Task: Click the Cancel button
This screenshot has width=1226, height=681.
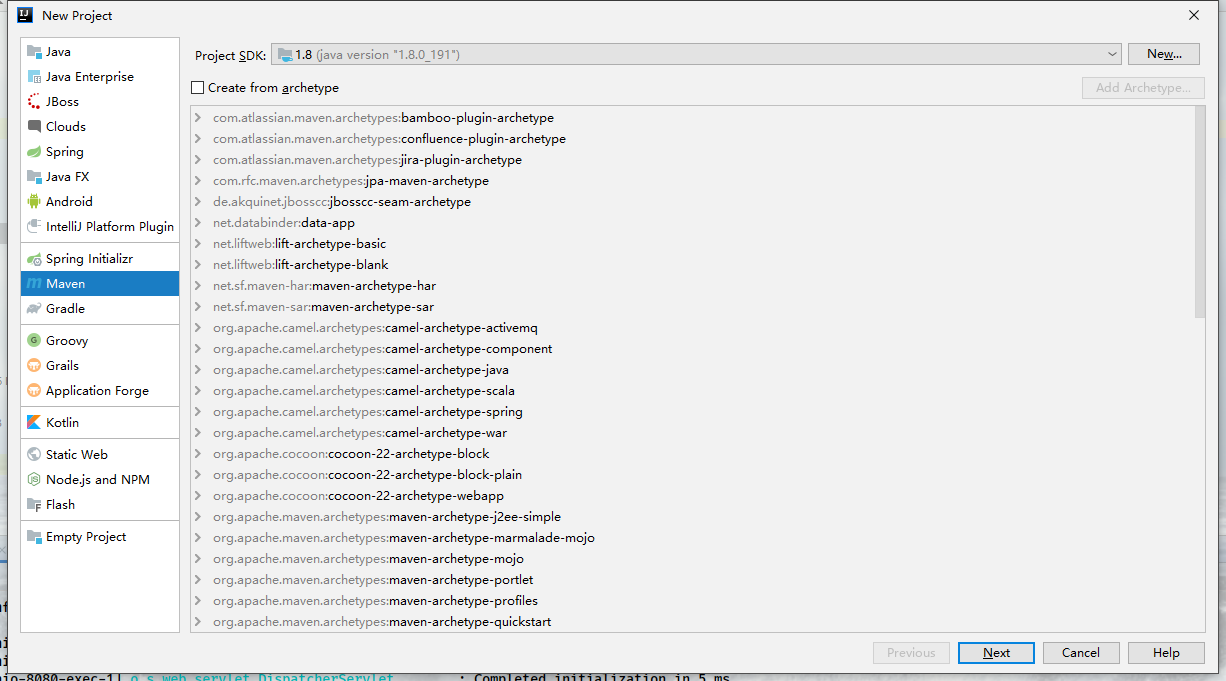Action: [1081, 653]
